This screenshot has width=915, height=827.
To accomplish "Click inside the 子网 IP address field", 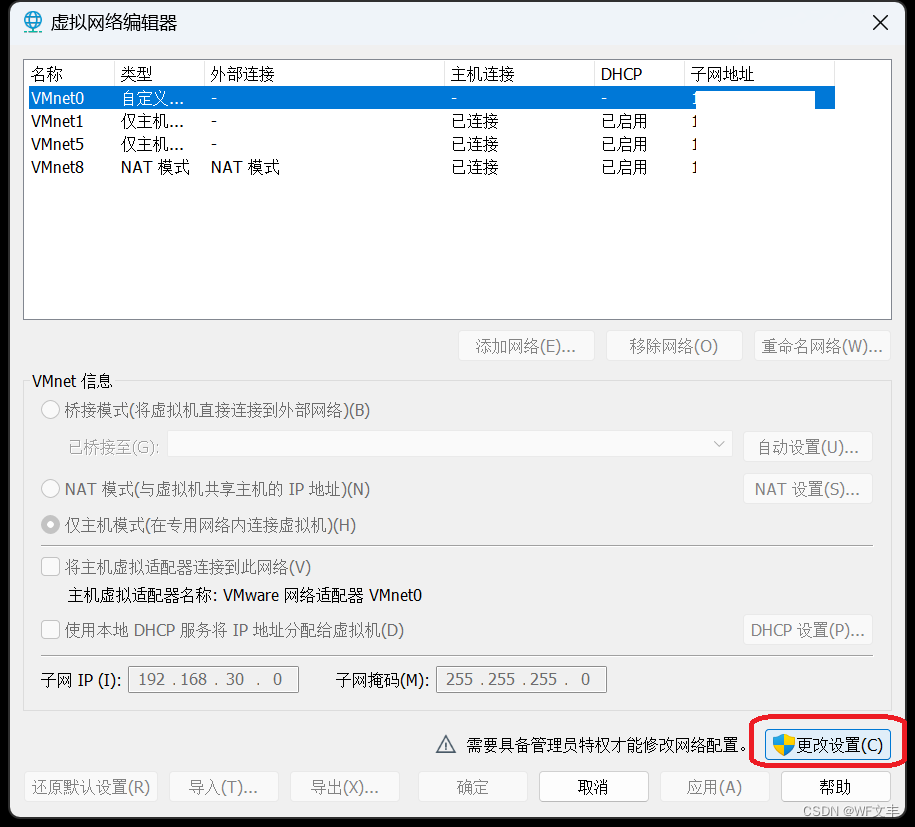I will tap(212, 679).
